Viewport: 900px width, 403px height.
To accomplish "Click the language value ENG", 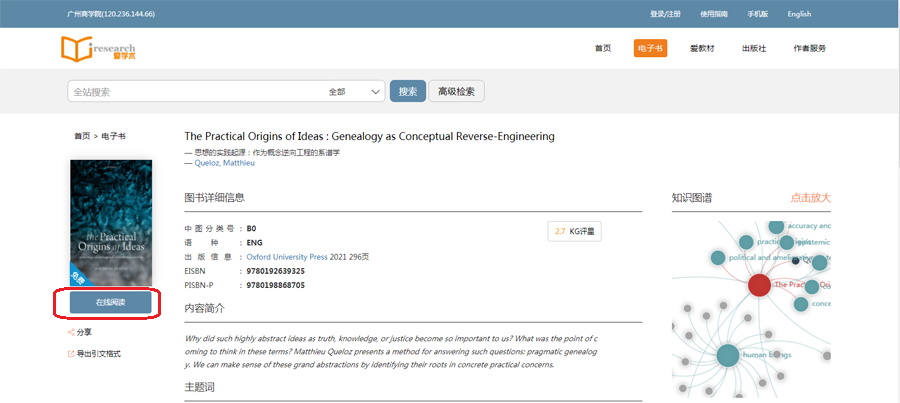I will pyautogui.click(x=254, y=242).
